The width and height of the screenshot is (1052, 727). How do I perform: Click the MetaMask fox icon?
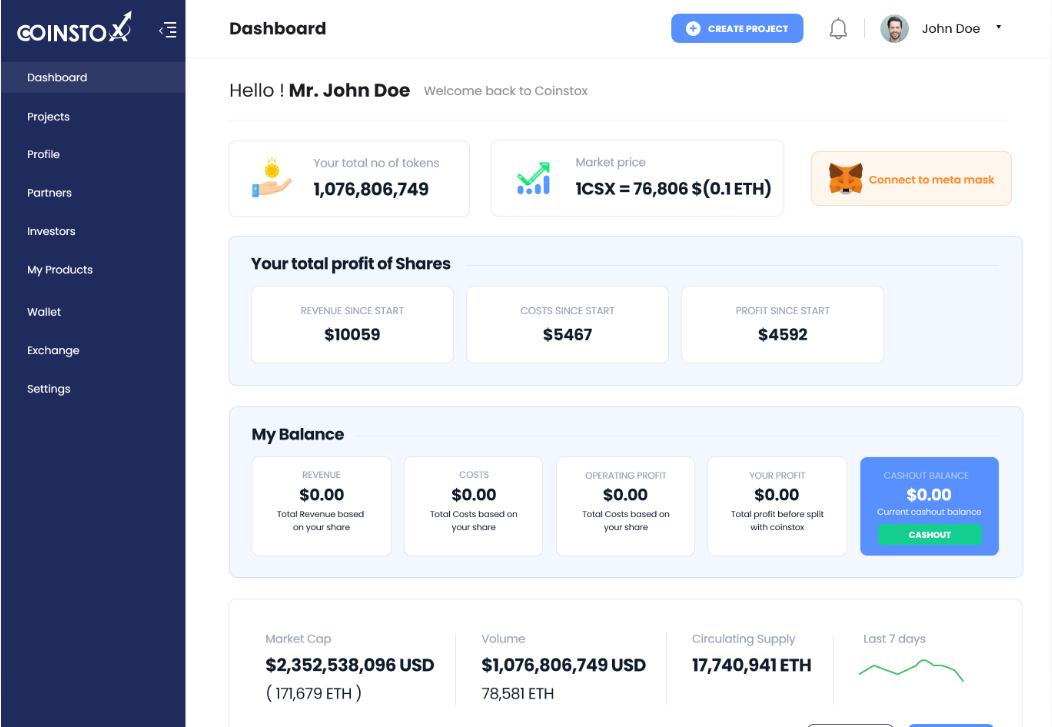click(x=845, y=179)
